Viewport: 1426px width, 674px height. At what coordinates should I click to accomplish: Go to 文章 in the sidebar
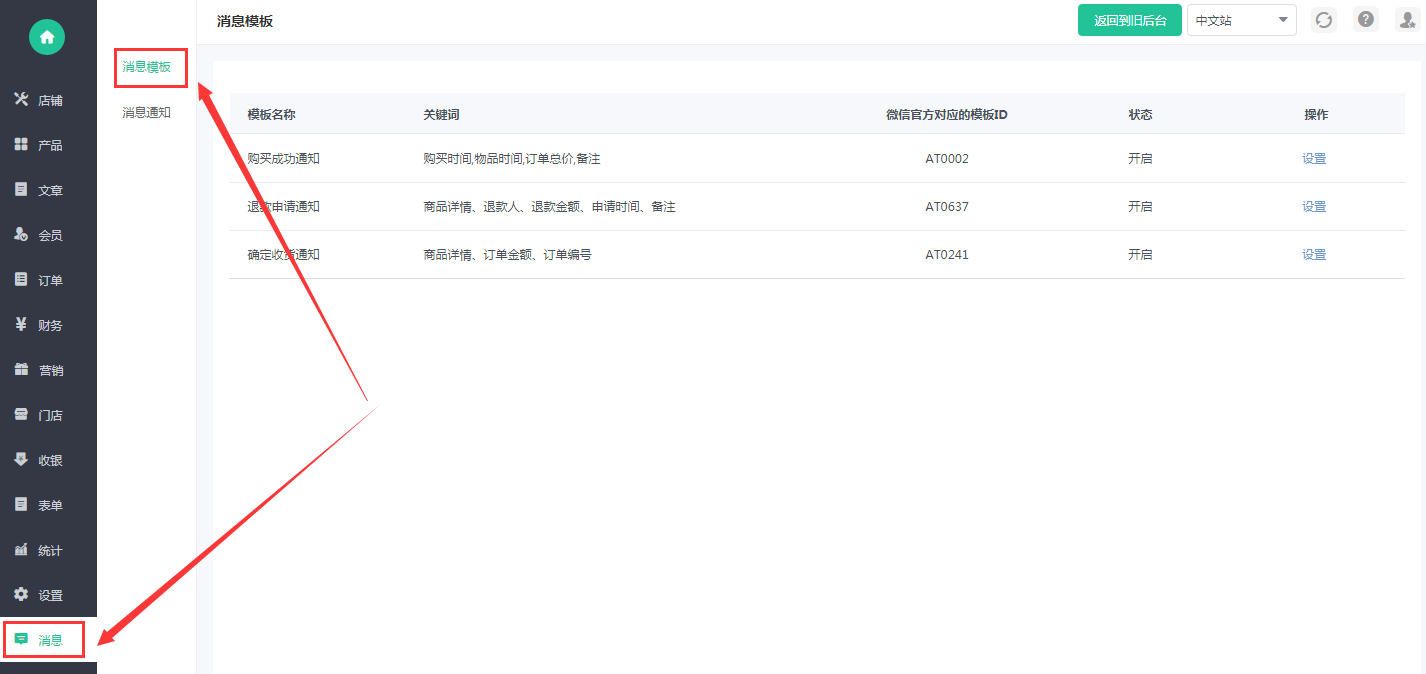pyautogui.click(x=48, y=190)
